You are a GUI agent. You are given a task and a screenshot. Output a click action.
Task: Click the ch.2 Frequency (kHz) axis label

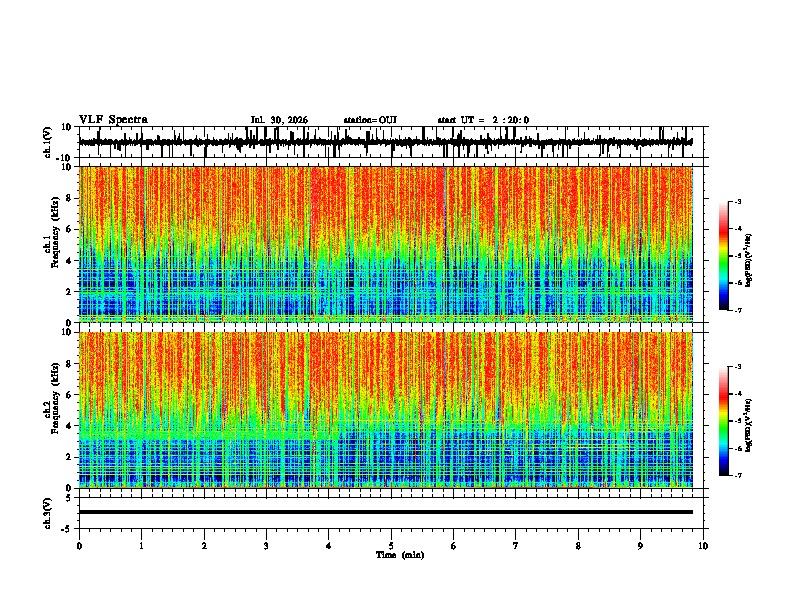pos(52,398)
